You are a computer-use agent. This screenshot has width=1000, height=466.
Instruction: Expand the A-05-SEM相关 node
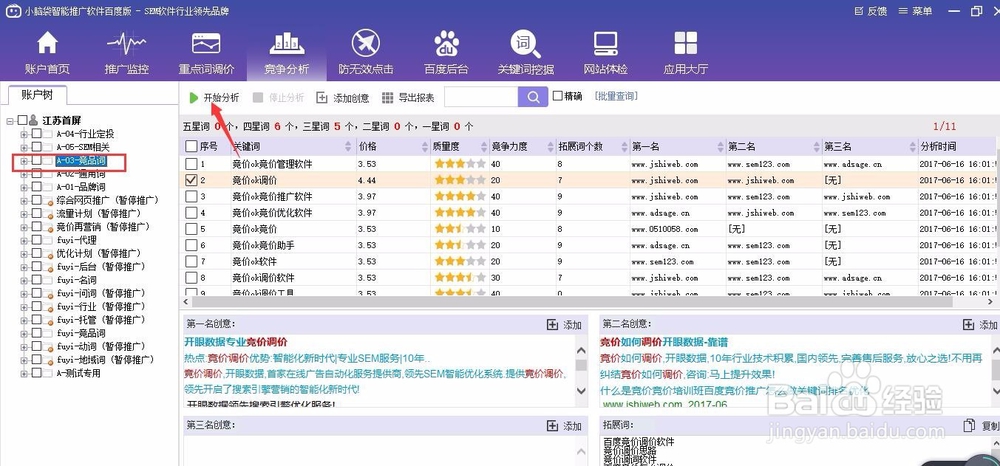[24, 147]
